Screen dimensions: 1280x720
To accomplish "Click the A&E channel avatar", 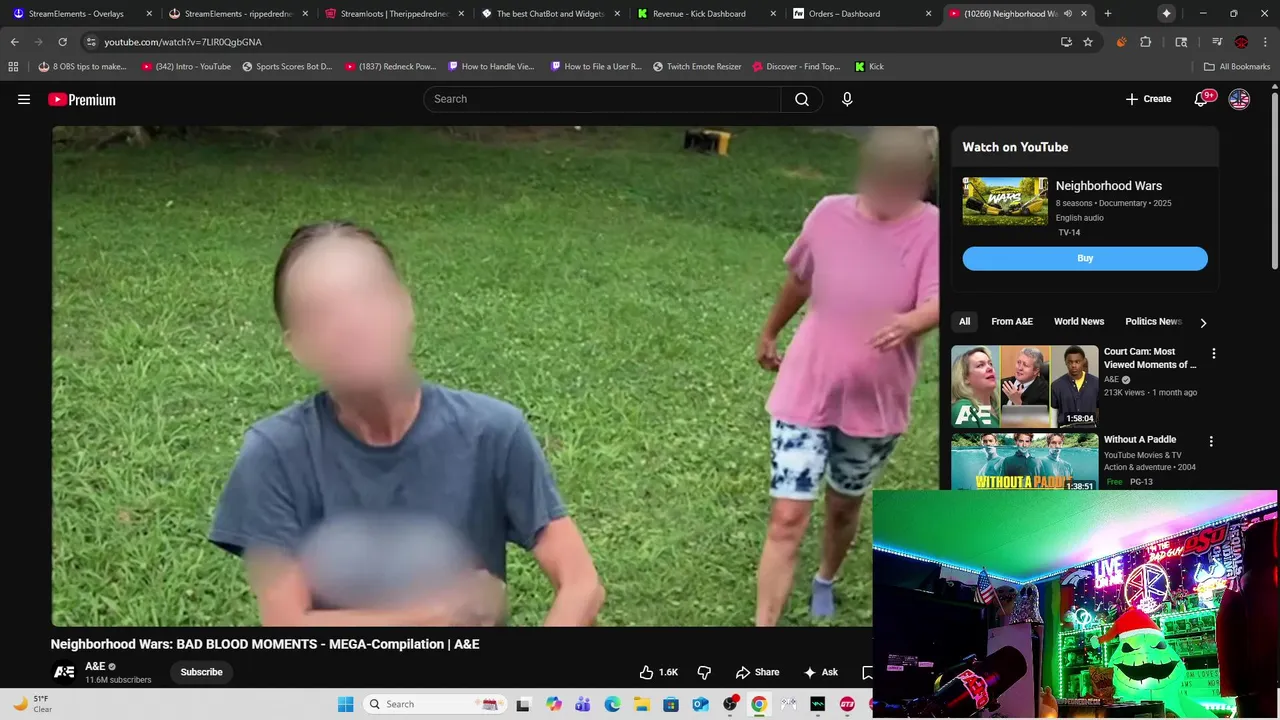I will coord(64,672).
